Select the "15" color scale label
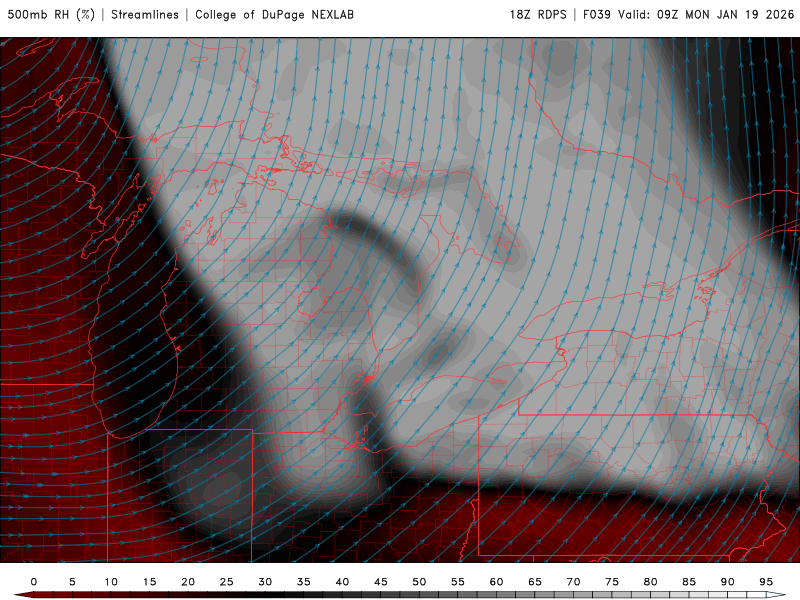This screenshot has height=600, width=800. coord(149,582)
